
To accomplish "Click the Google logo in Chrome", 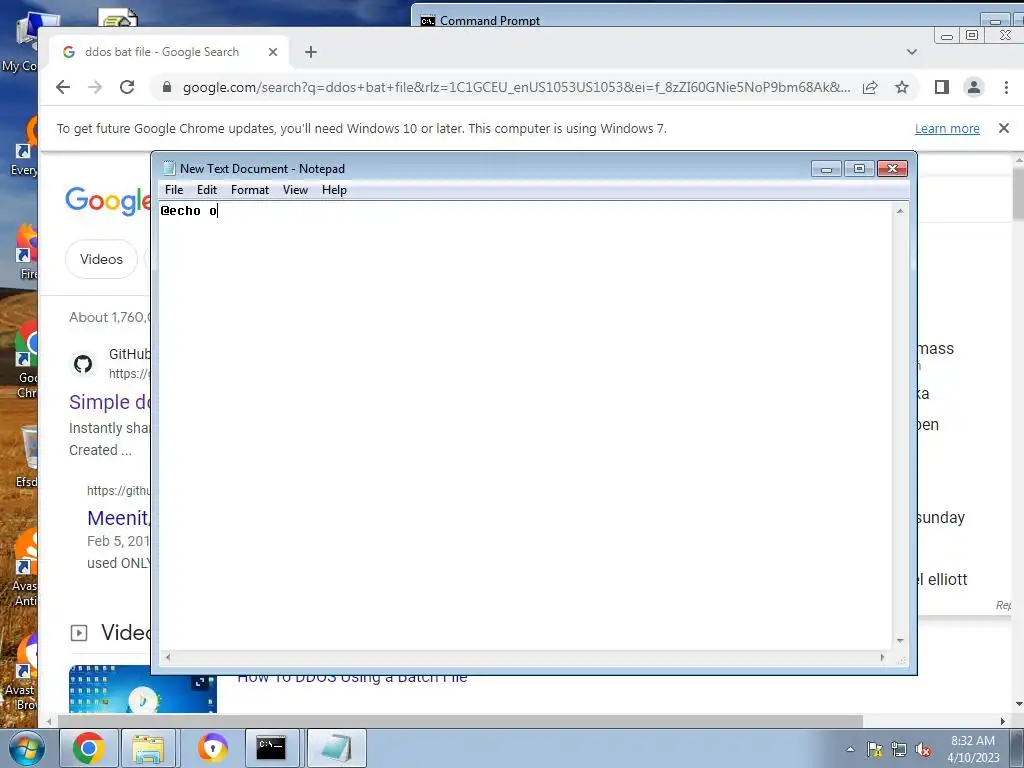I will click(x=108, y=200).
